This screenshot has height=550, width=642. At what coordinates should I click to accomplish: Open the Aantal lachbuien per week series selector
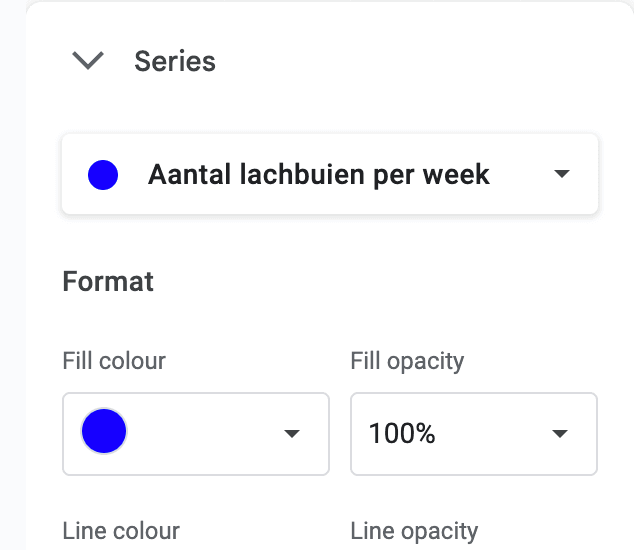330,175
